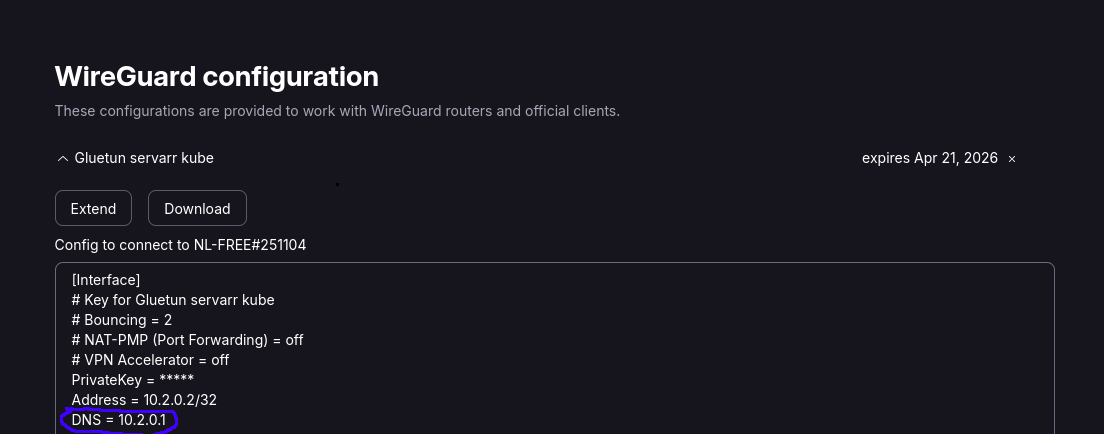Select the Gluetun servarr kube entry name
The image size is (1104, 434).
click(144, 158)
